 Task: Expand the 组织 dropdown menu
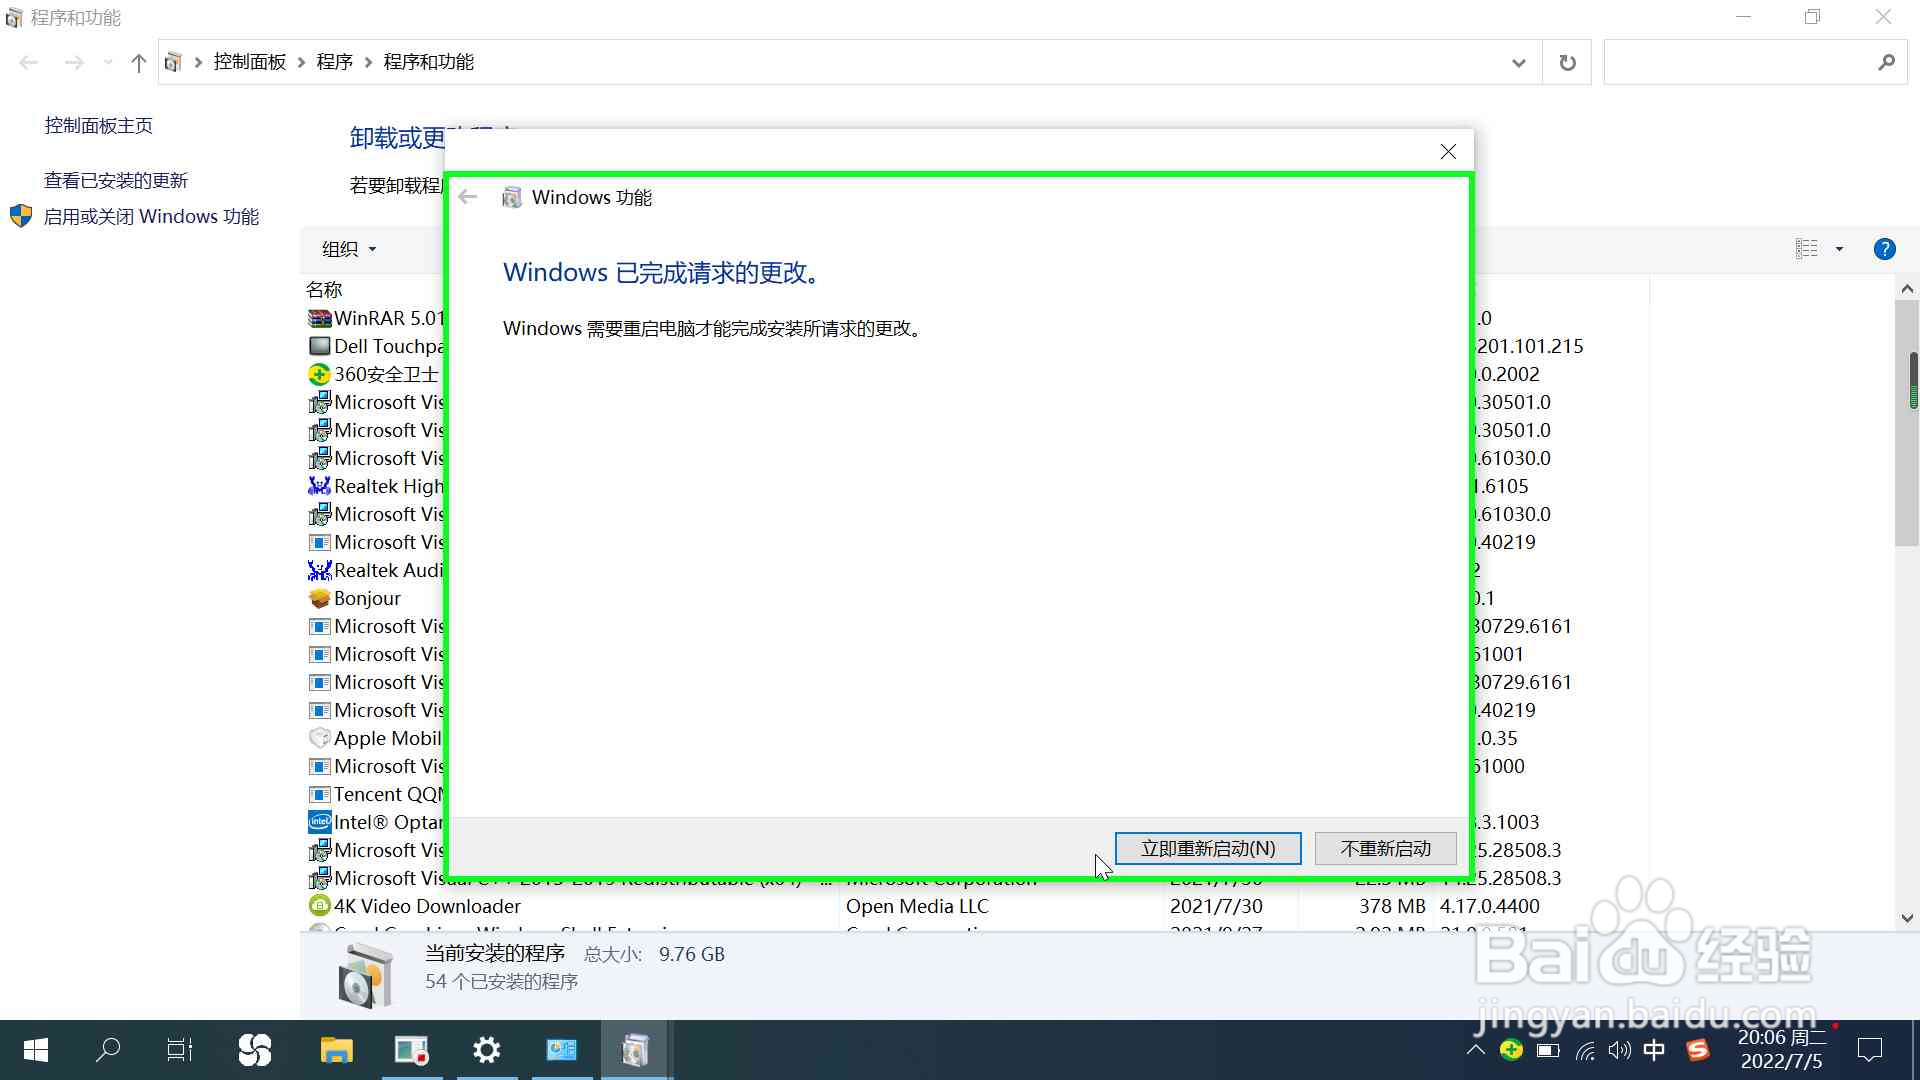349,249
